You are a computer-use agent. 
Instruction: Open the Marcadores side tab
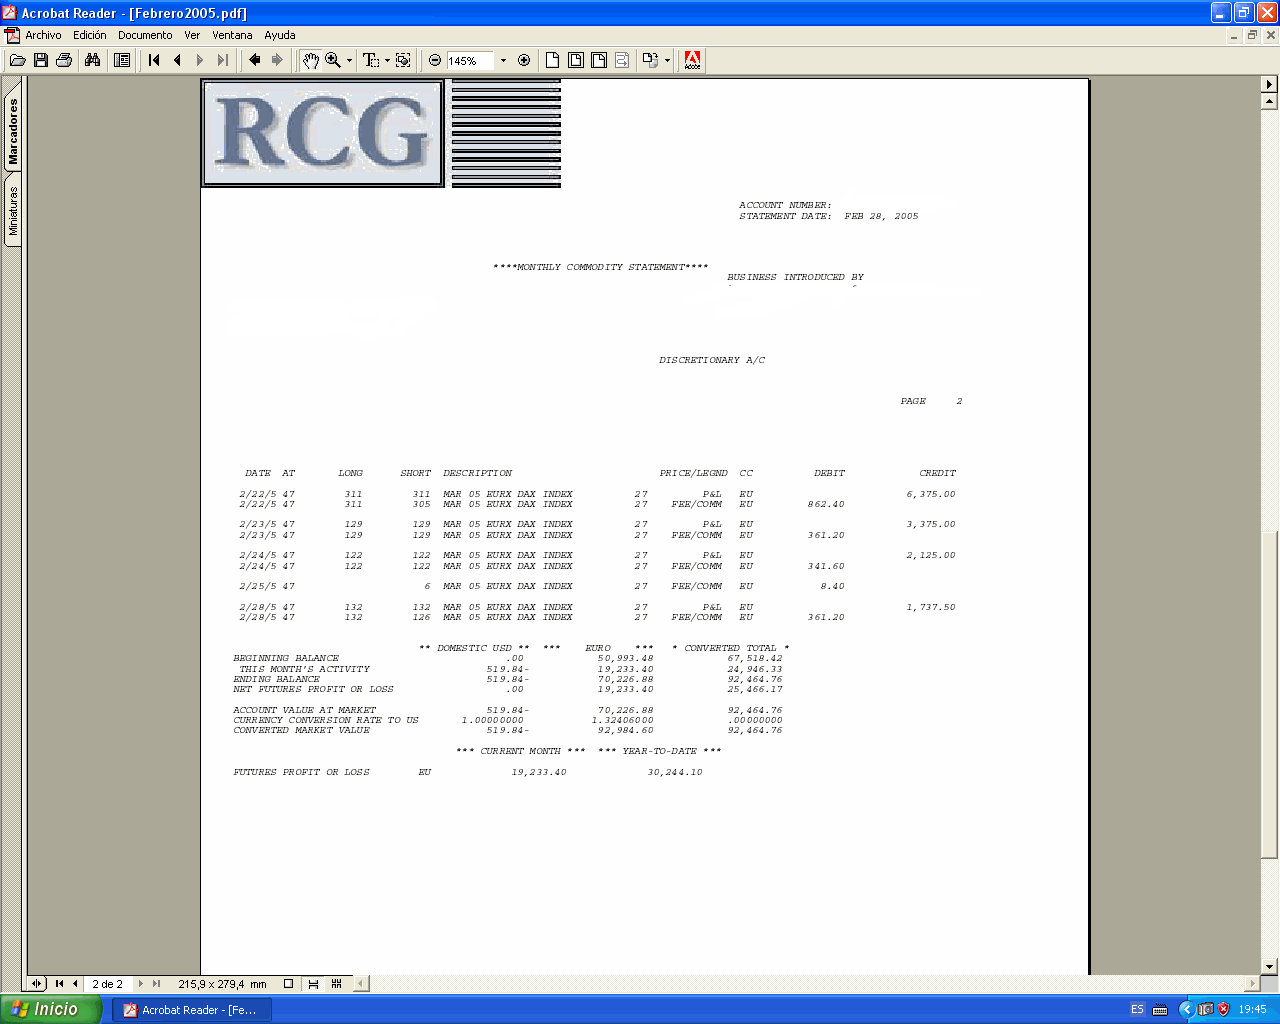(13, 130)
